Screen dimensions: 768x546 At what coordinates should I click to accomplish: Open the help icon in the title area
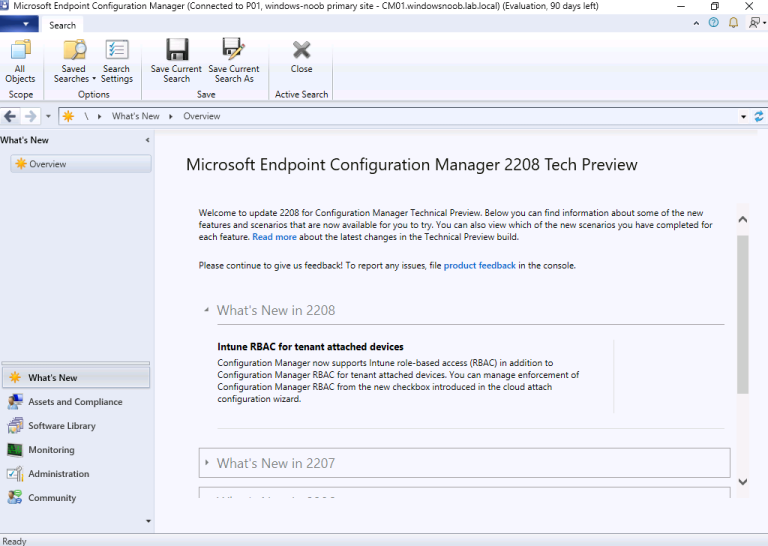(714, 21)
